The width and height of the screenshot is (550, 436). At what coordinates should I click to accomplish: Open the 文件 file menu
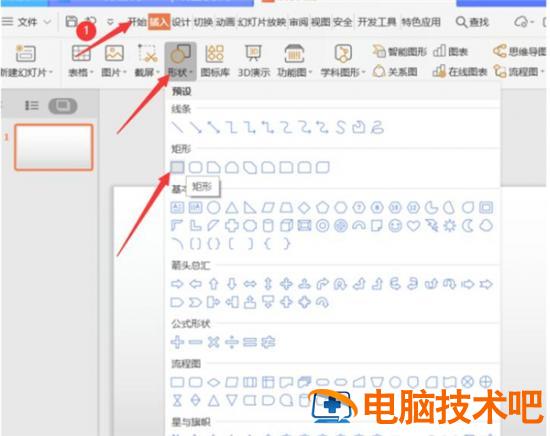pyautogui.click(x=27, y=22)
